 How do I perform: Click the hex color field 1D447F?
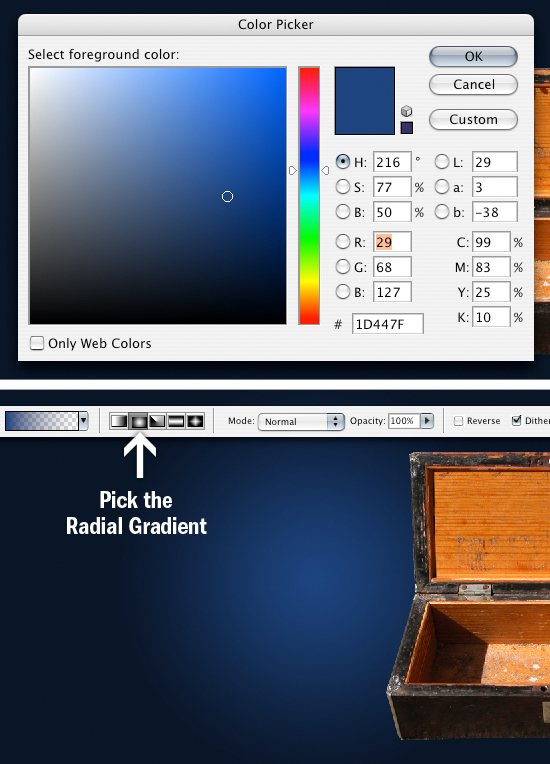[x=388, y=324]
